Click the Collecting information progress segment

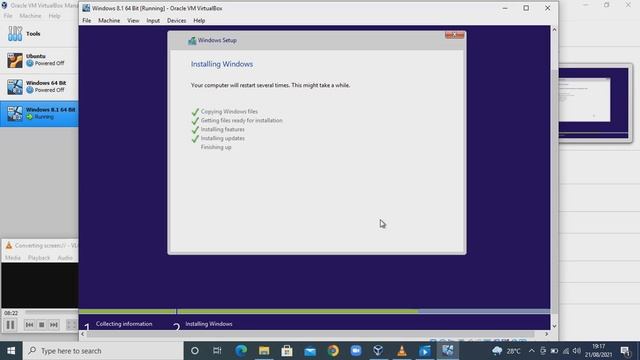coord(127,311)
